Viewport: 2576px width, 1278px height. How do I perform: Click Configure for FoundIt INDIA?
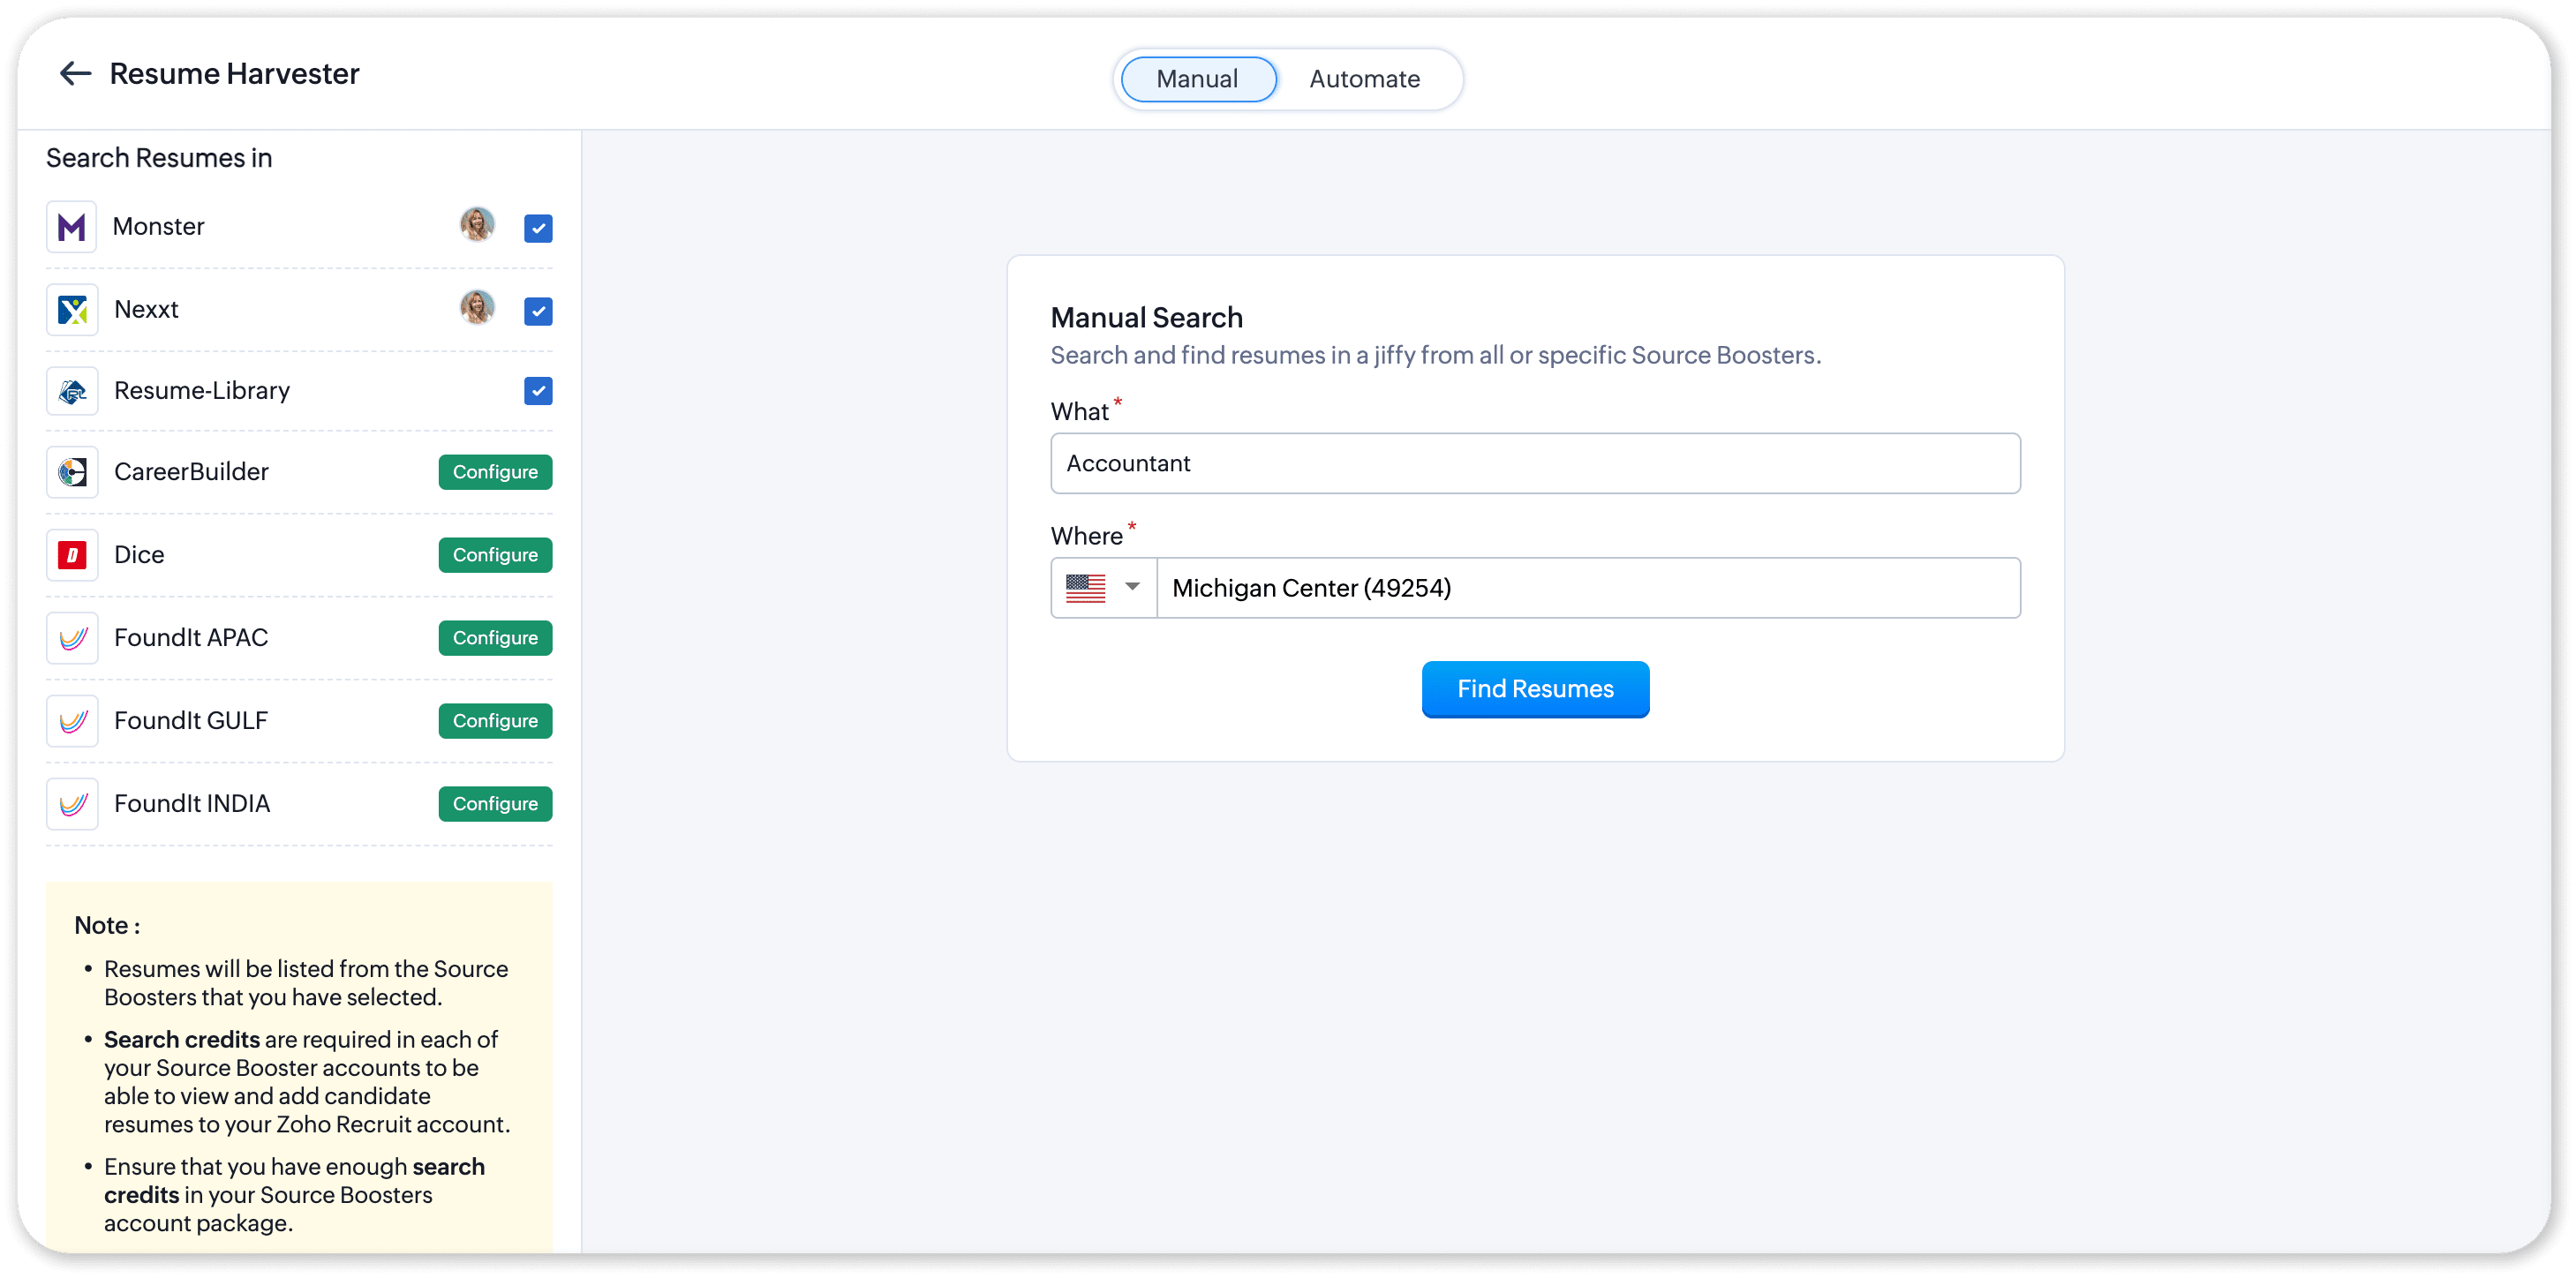[x=495, y=804]
